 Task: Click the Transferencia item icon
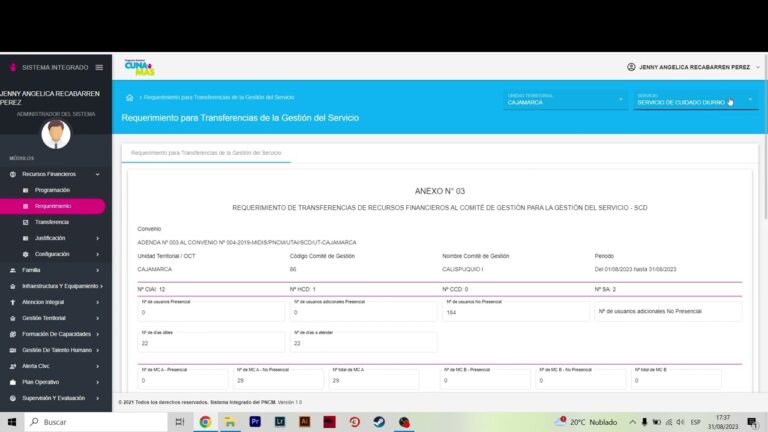click(25, 222)
